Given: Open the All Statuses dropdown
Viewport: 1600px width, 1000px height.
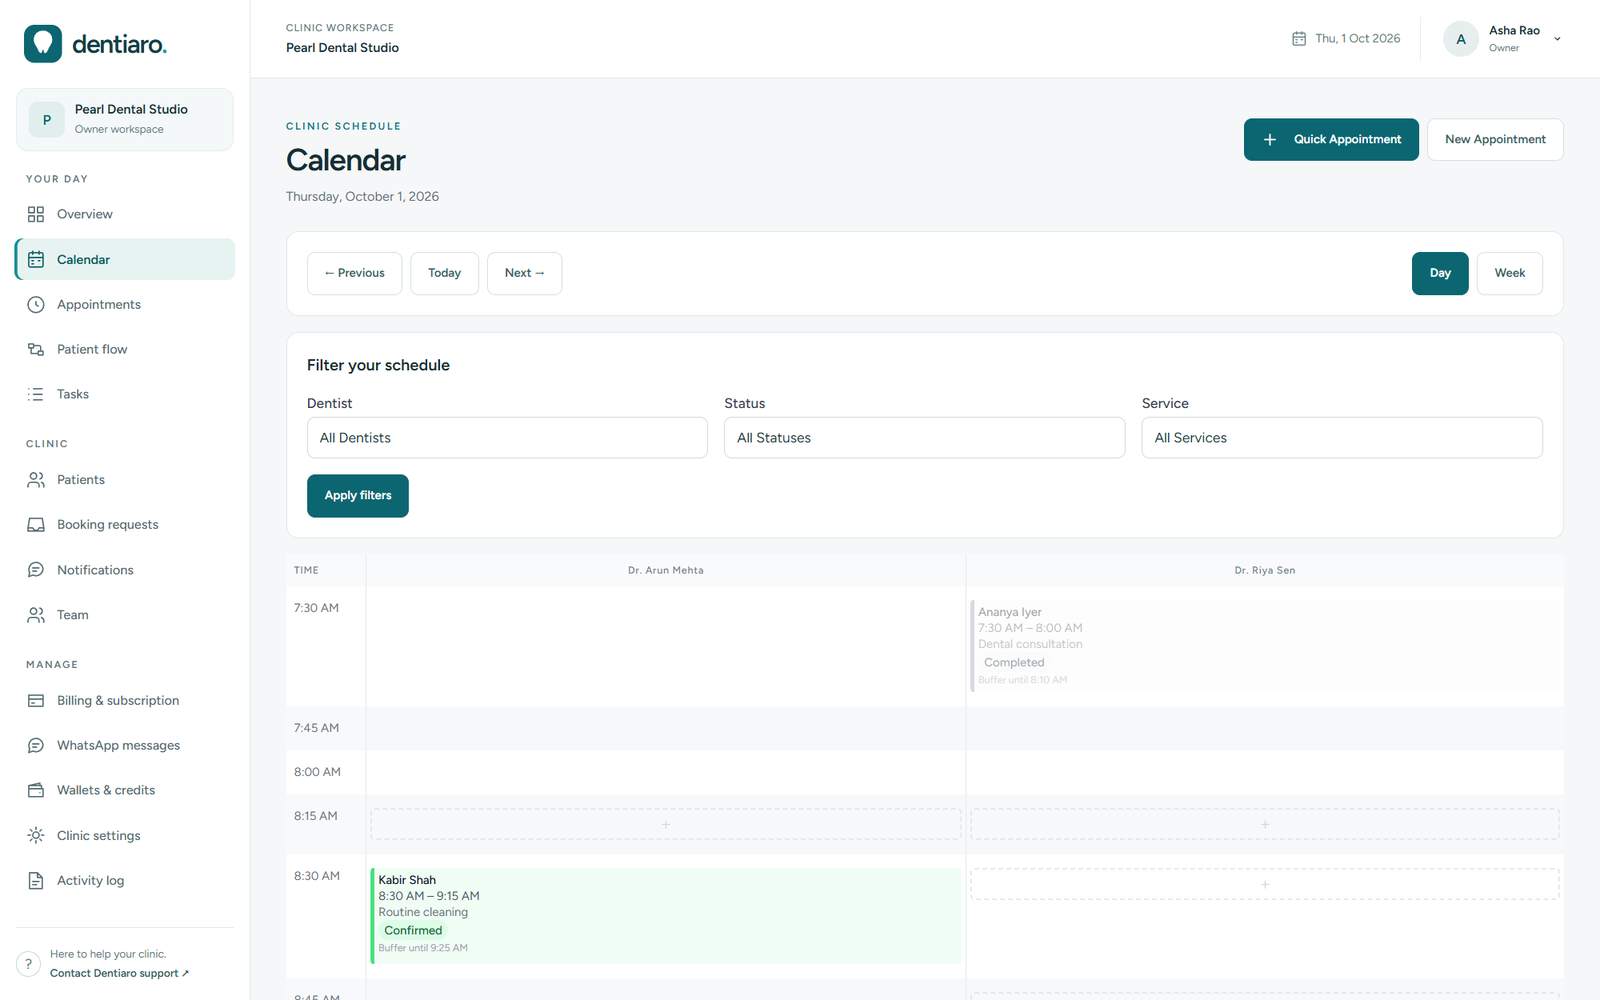Looking at the screenshot, I should point(925,438).
